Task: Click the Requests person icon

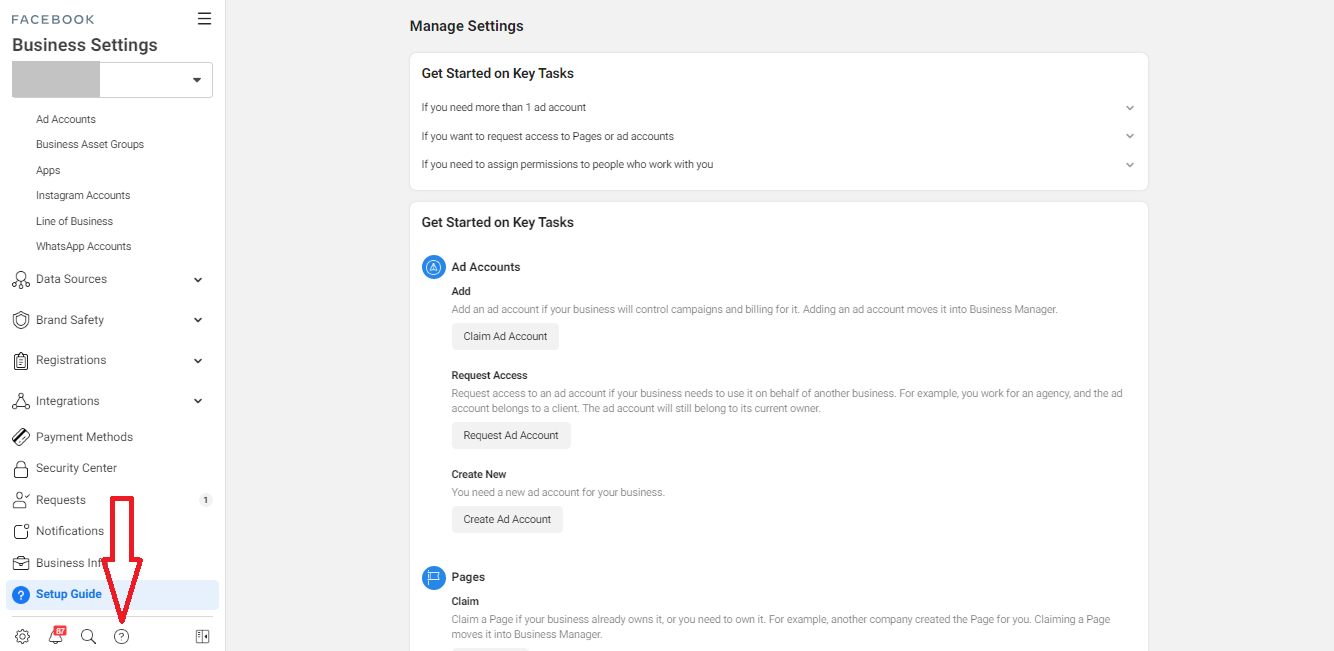Action: pos(21,500)
